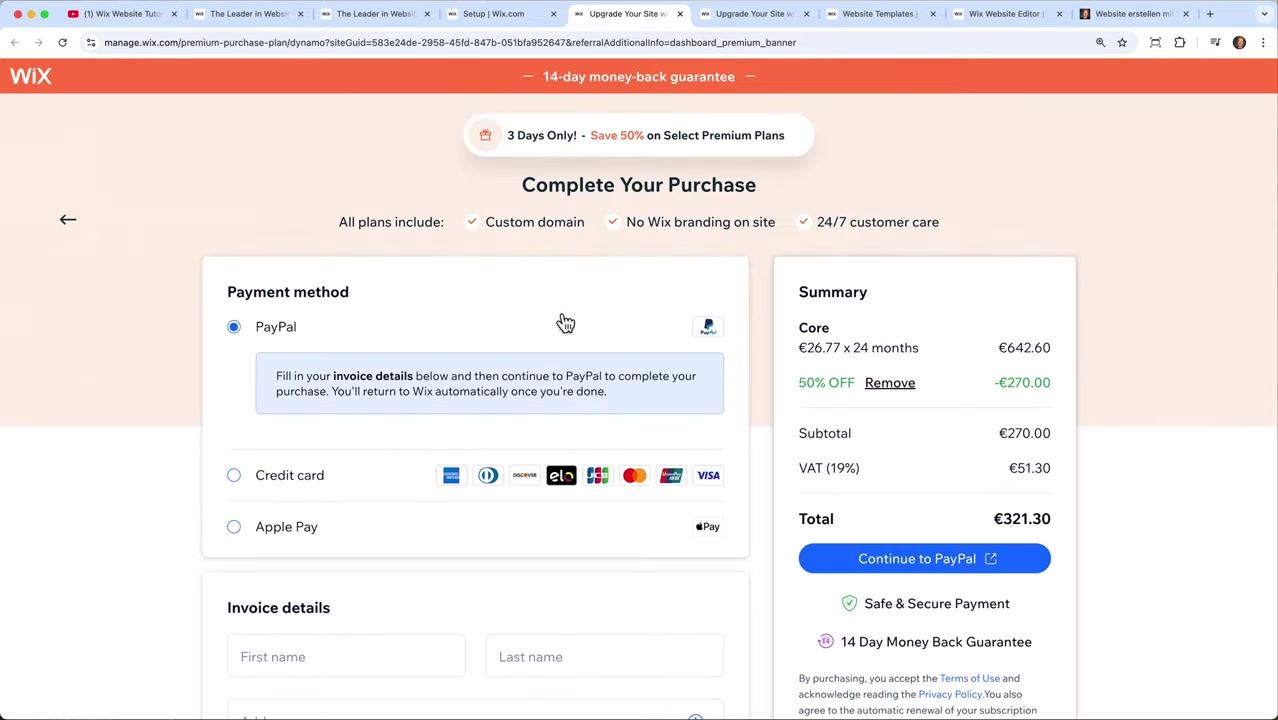The height and width of the screenshot is (720, 1278).
Task: Click the PayPal logo icon
Action: click(x=708, y=327)
